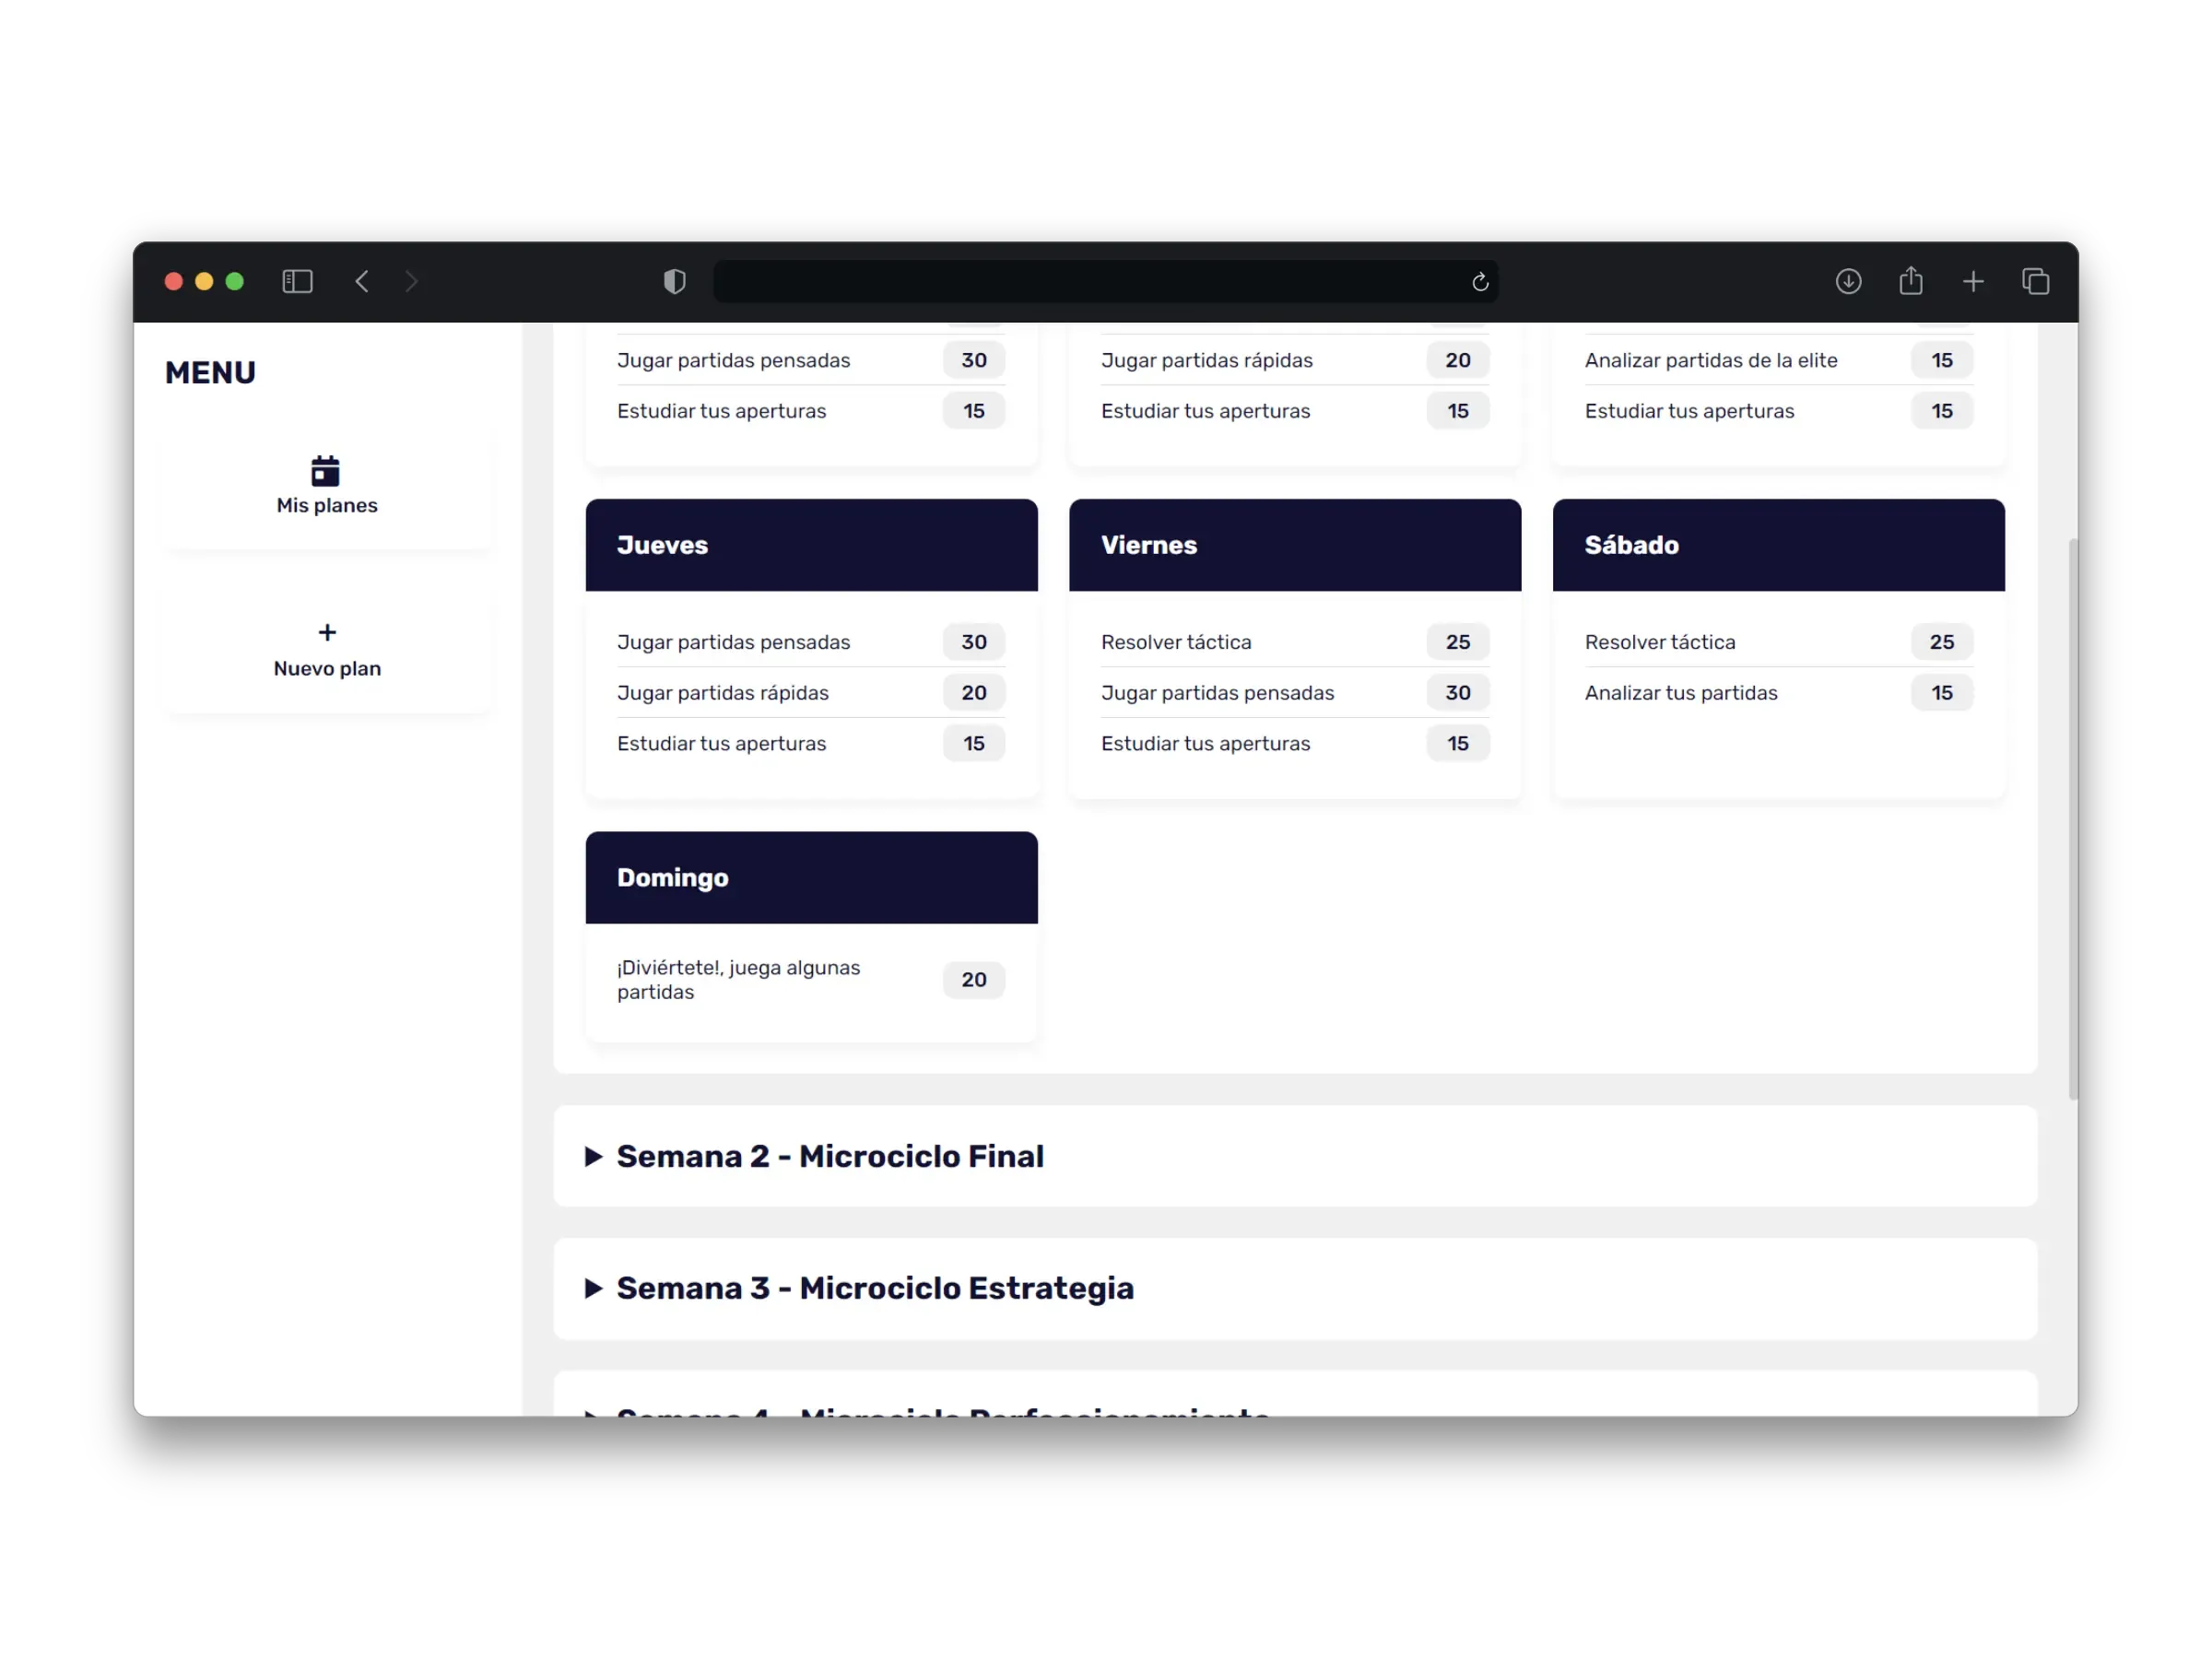This screenshot has height=1659, width=2212.
Task: Select Nuevo plan in the menu
Action: click(x=327, y=651)
